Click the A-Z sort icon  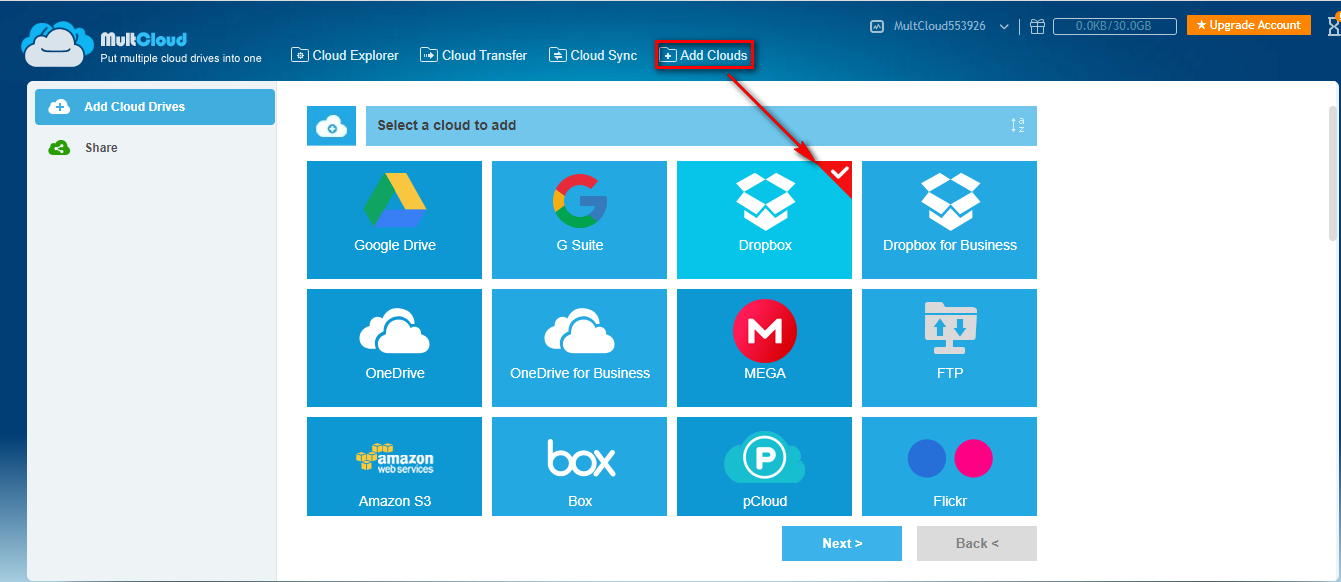(1017, 126)
